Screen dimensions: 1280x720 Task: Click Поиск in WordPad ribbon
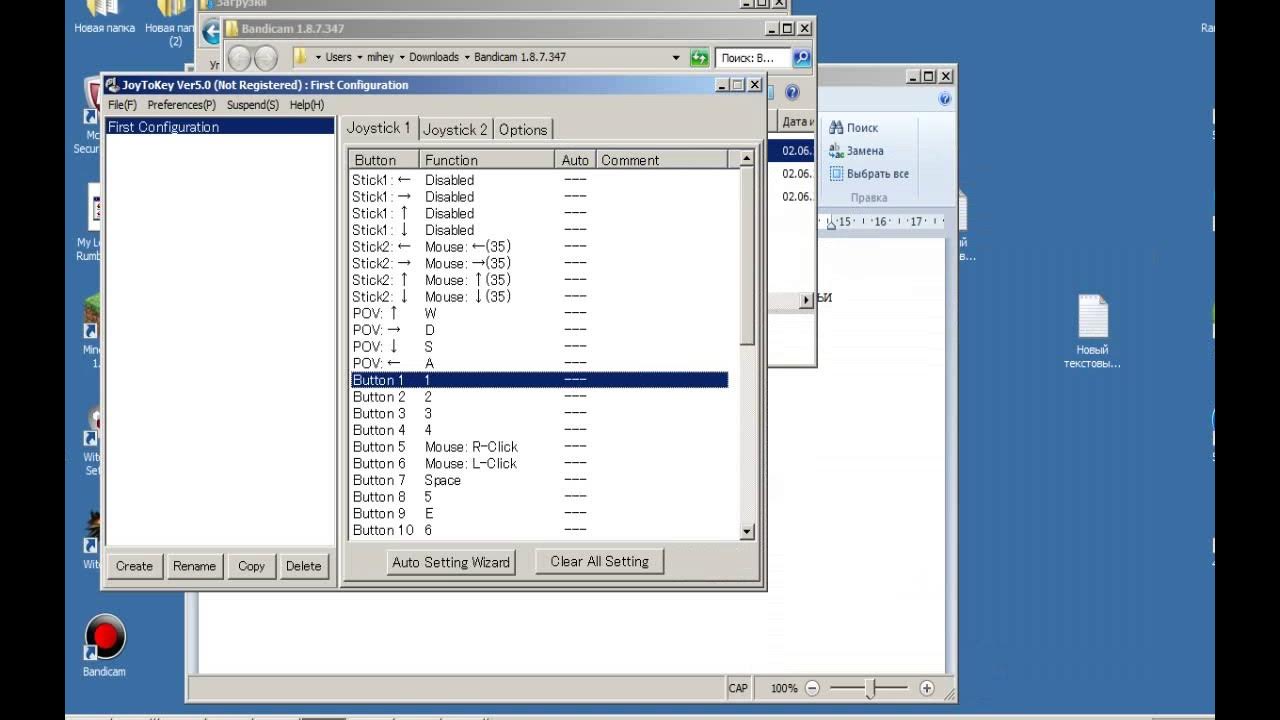[853, 128]
